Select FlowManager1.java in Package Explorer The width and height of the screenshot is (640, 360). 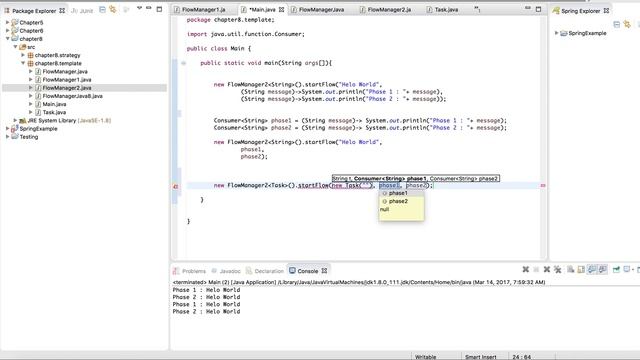[x=67, y=80]
